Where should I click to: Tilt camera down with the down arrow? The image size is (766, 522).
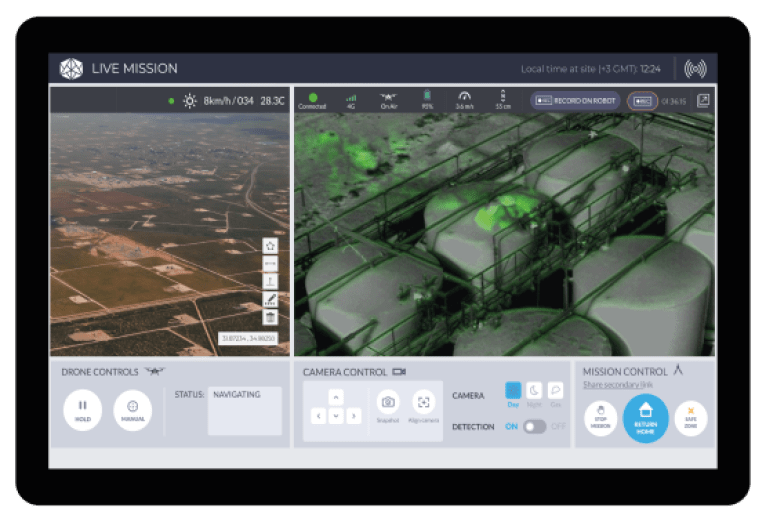pyautogui.click(x=336, y=416)
